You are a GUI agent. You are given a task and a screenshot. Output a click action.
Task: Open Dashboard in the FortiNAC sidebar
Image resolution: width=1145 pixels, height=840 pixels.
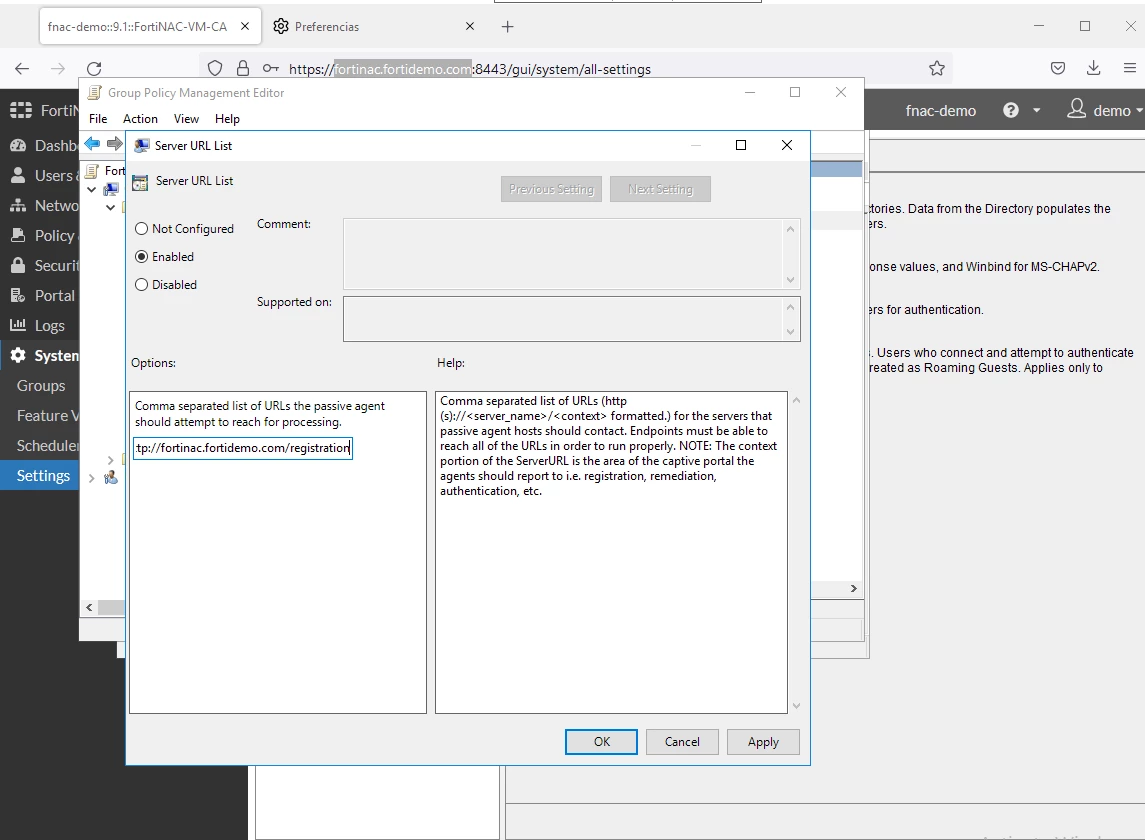pos(44,145)
